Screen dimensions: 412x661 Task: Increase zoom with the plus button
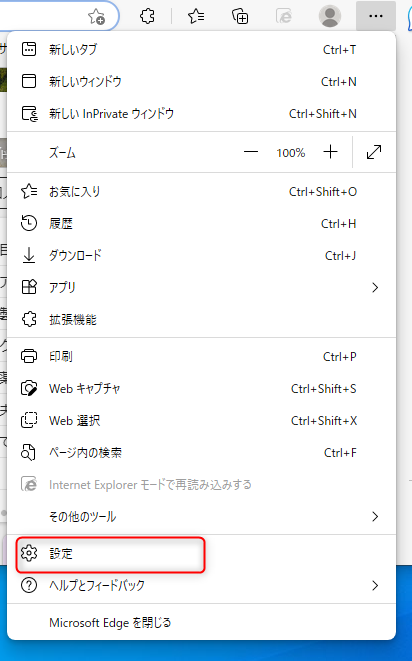click(x=331, y=152)
